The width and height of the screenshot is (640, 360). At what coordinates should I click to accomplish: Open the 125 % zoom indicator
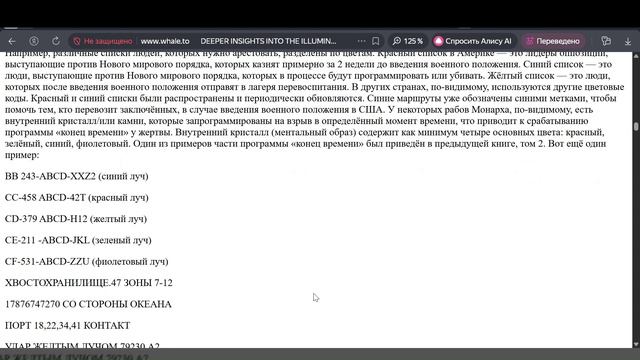pyautogui.click(x=407, y=41)
